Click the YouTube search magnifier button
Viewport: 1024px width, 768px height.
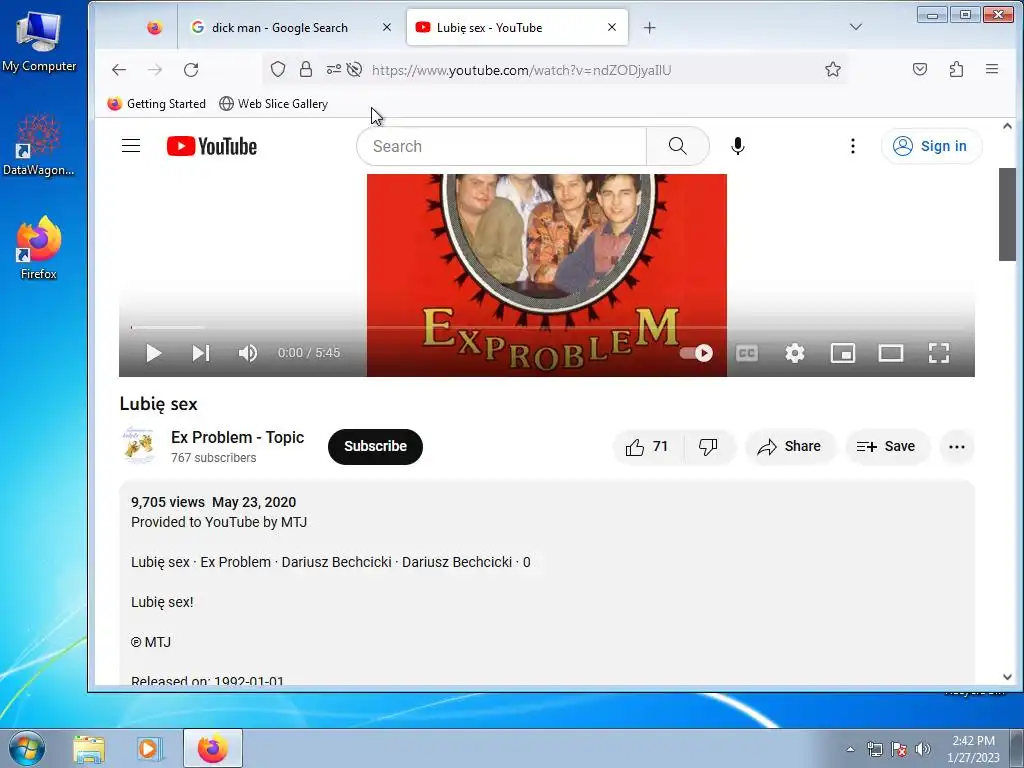678,146
